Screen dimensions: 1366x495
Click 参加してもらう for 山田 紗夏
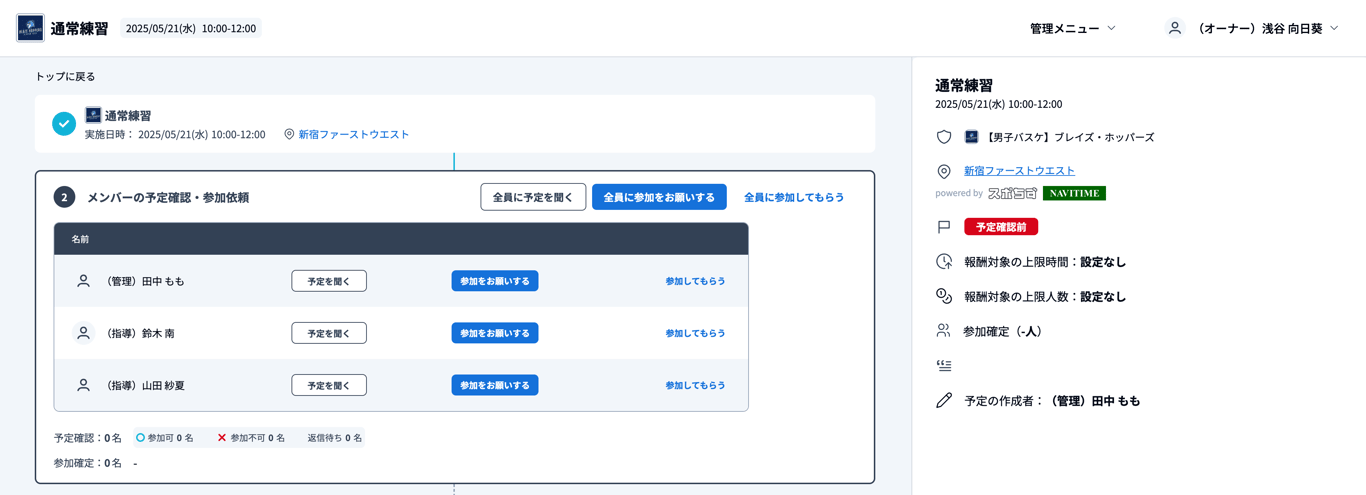tap(695, 385)
